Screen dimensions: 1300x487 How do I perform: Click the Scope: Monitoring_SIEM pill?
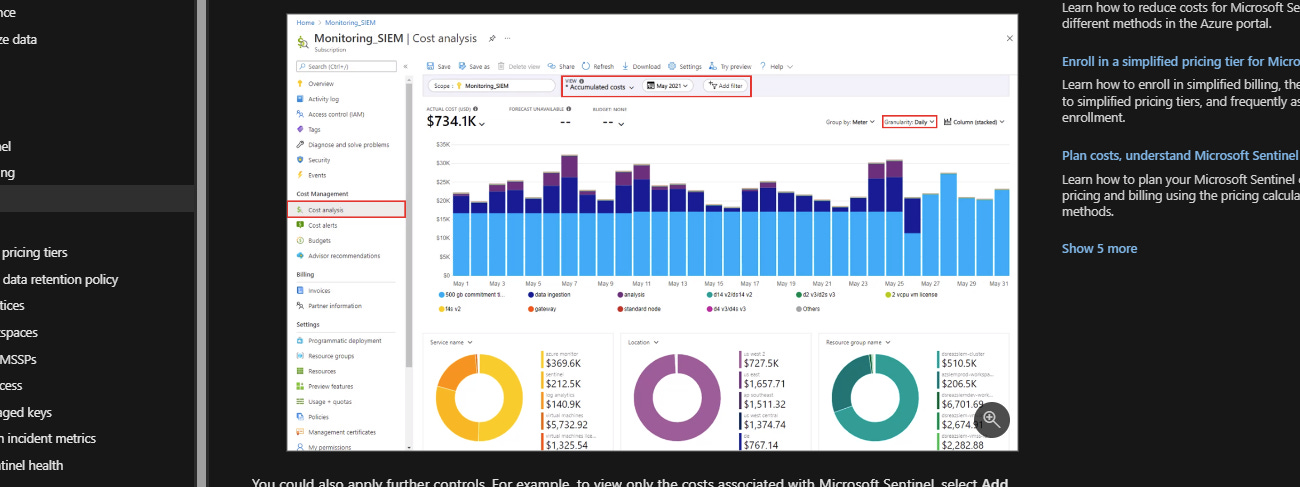[490, 86]
